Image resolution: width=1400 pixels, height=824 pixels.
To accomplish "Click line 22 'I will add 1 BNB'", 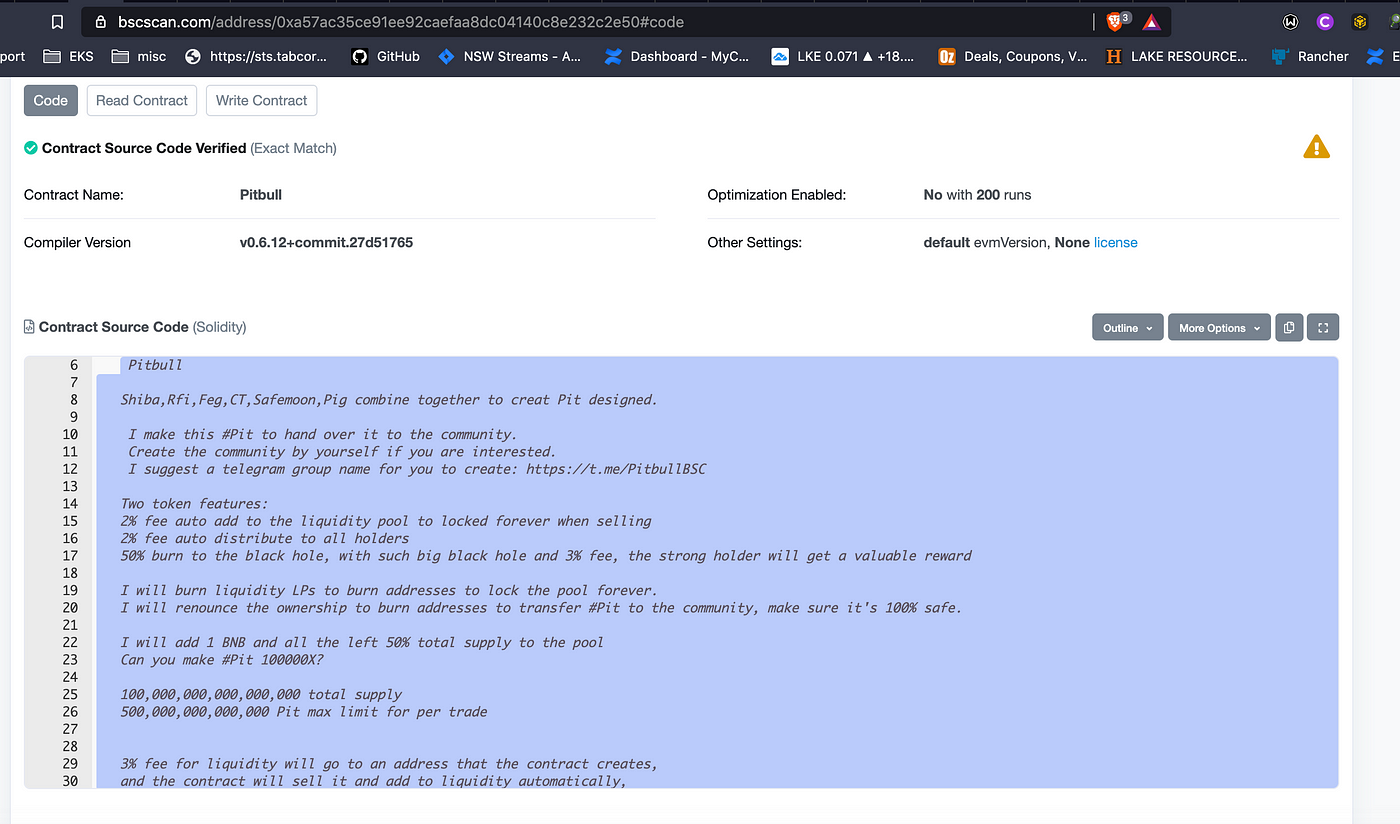I will 362,642.
